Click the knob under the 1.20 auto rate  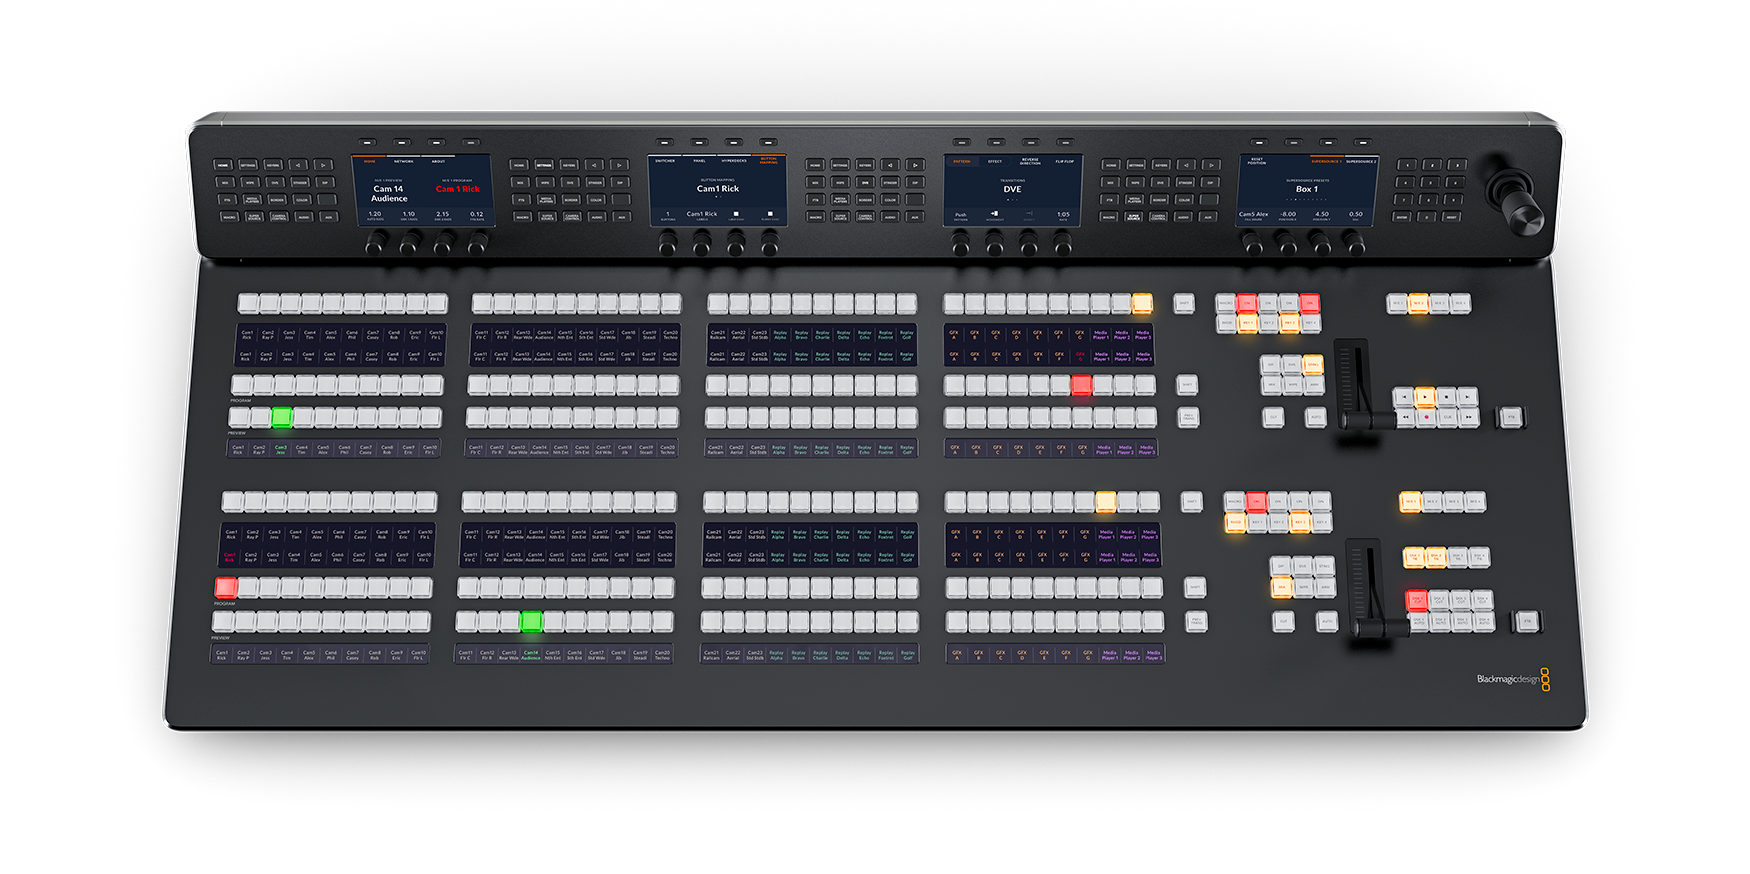click(377, 241)
